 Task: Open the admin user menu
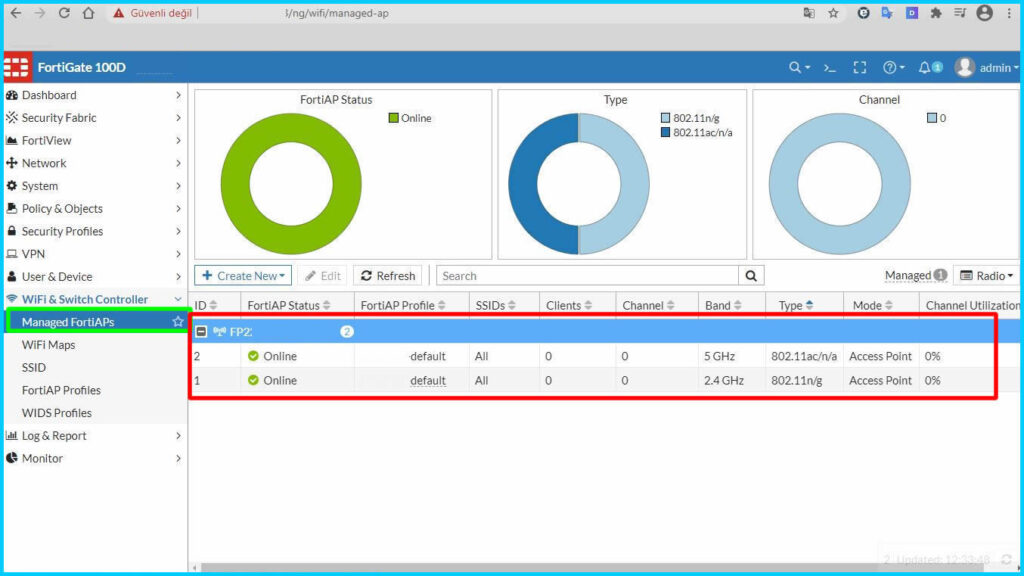click(987, 67)
